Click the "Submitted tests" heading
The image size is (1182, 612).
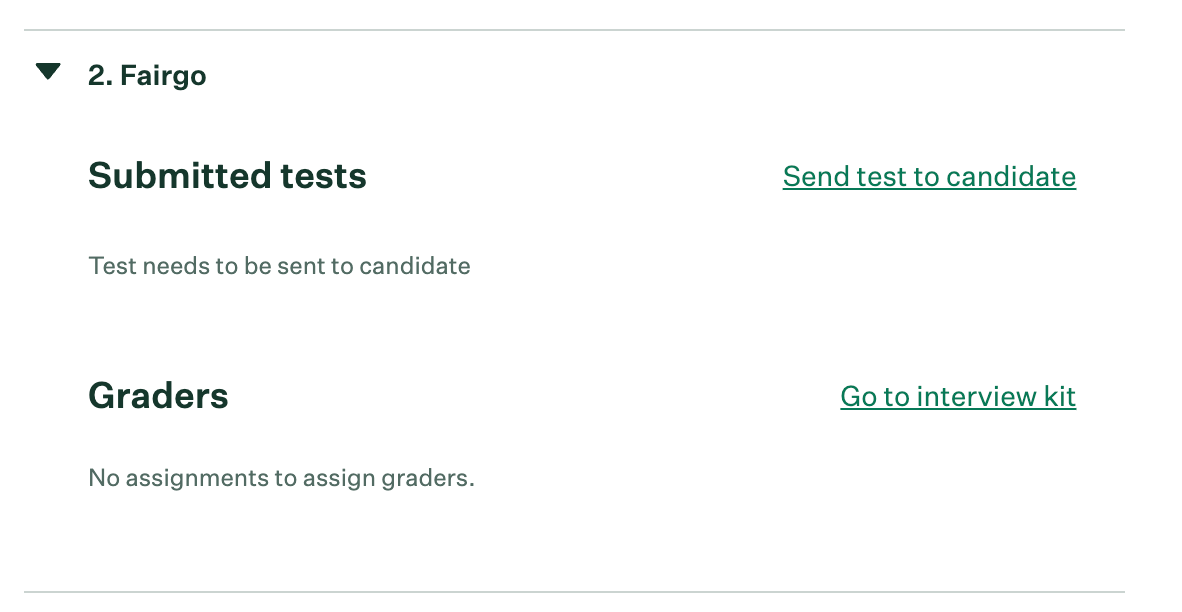[x=227, y=177]
